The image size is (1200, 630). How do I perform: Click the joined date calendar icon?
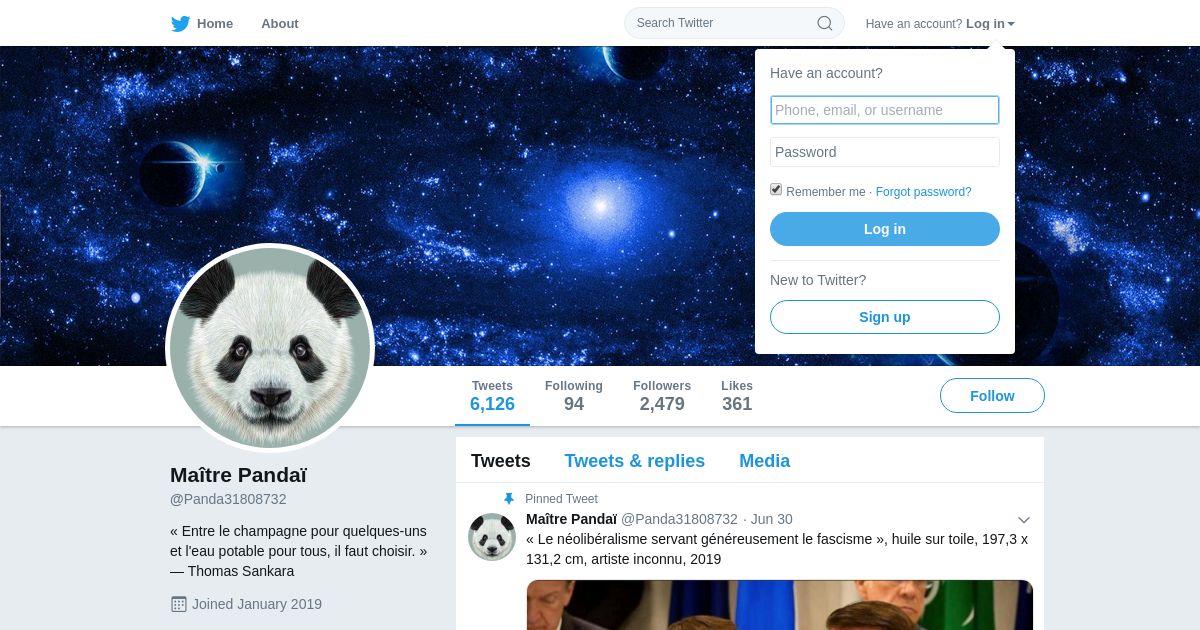point(179,604)
